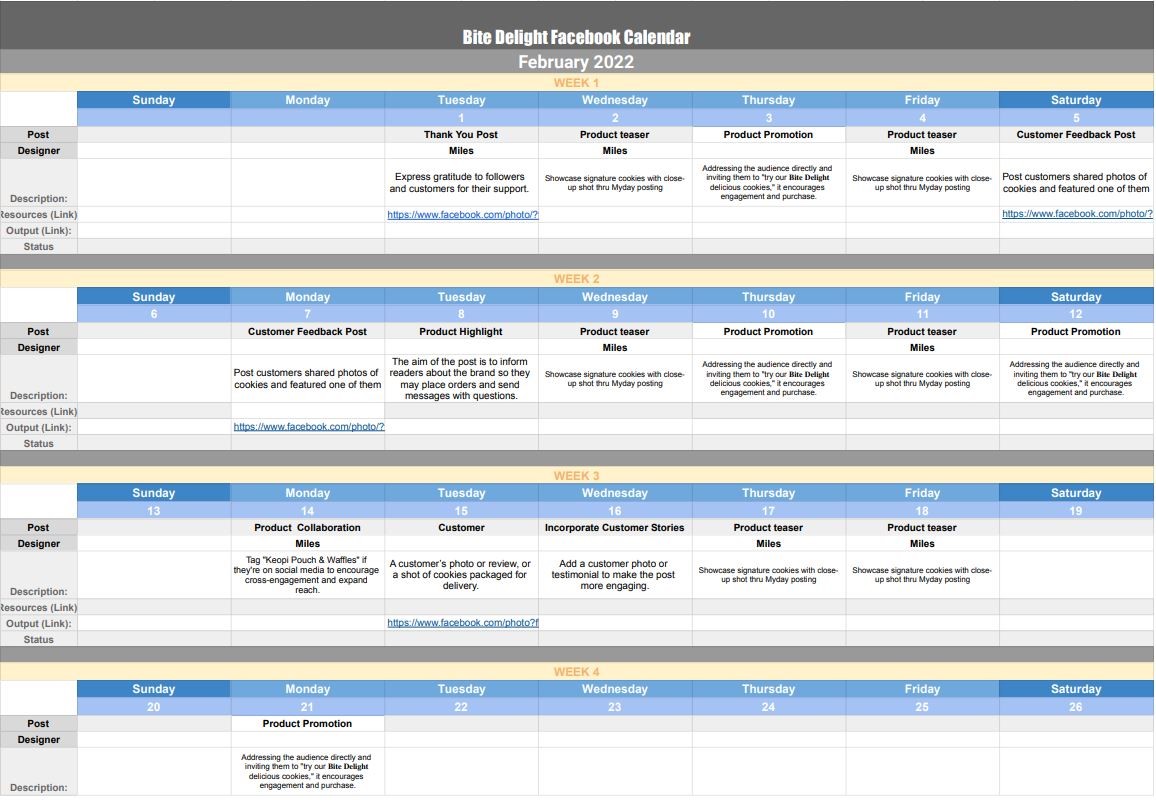
Task: Click the date cell numbered 25
Action: [x=922, y=706]
